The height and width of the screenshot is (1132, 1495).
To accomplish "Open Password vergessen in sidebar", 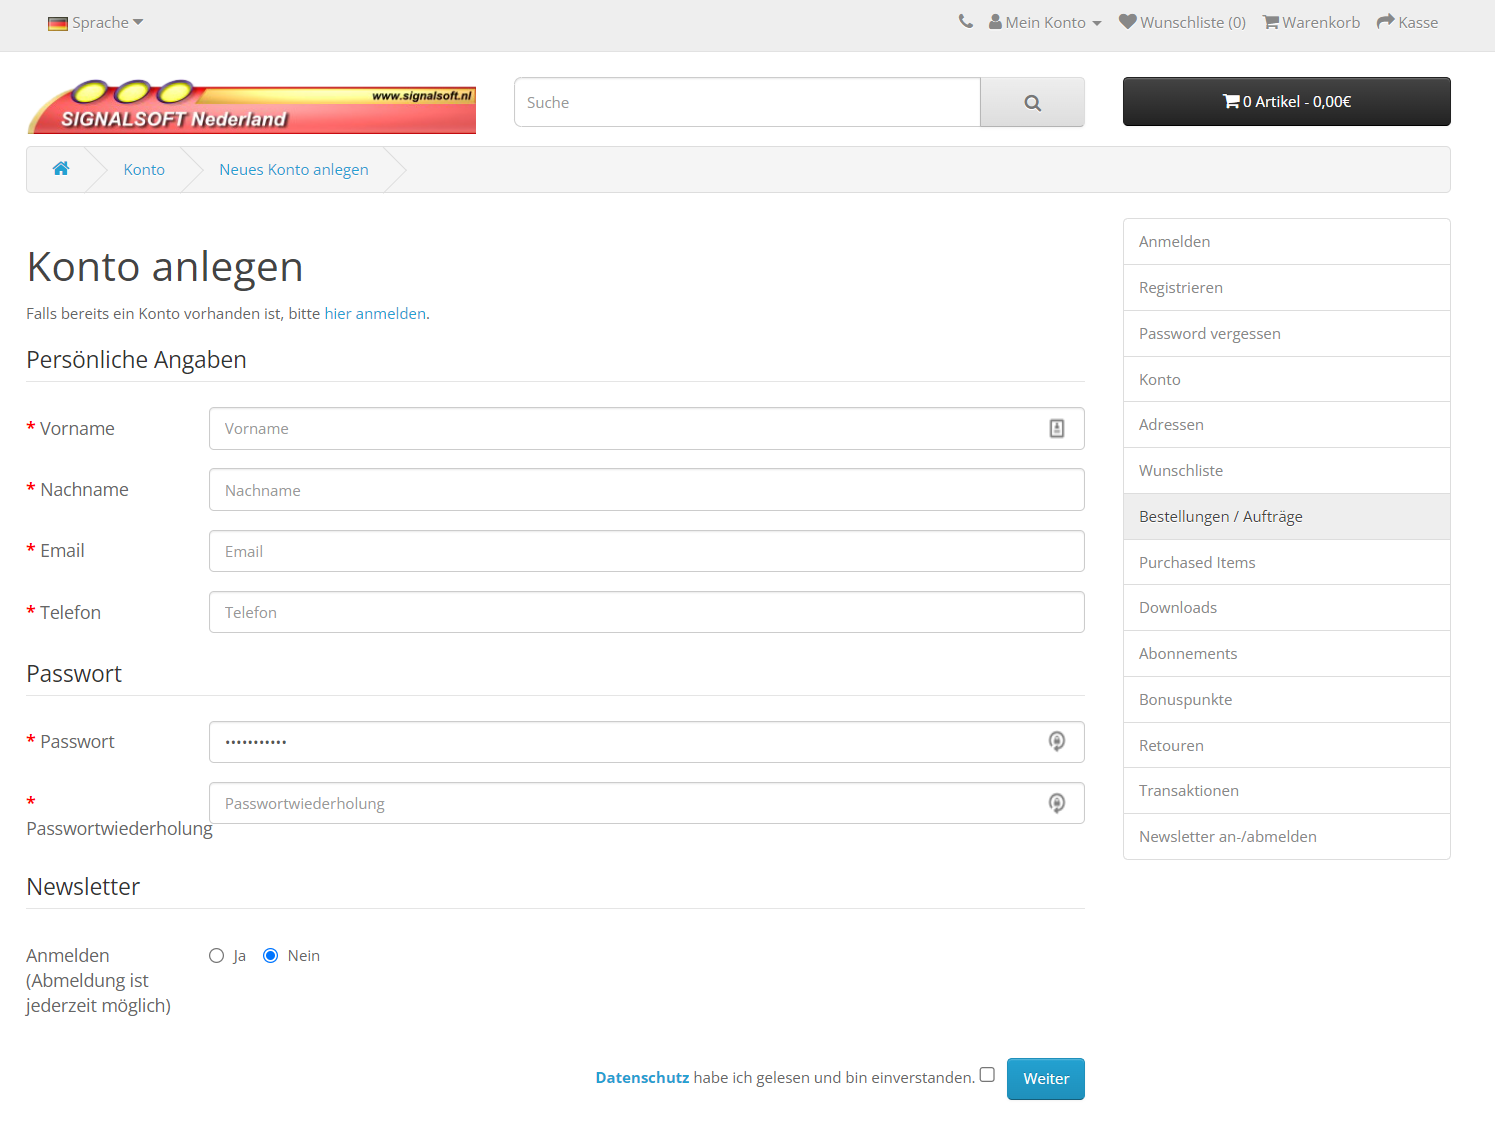I will (x=1286, y=334).
